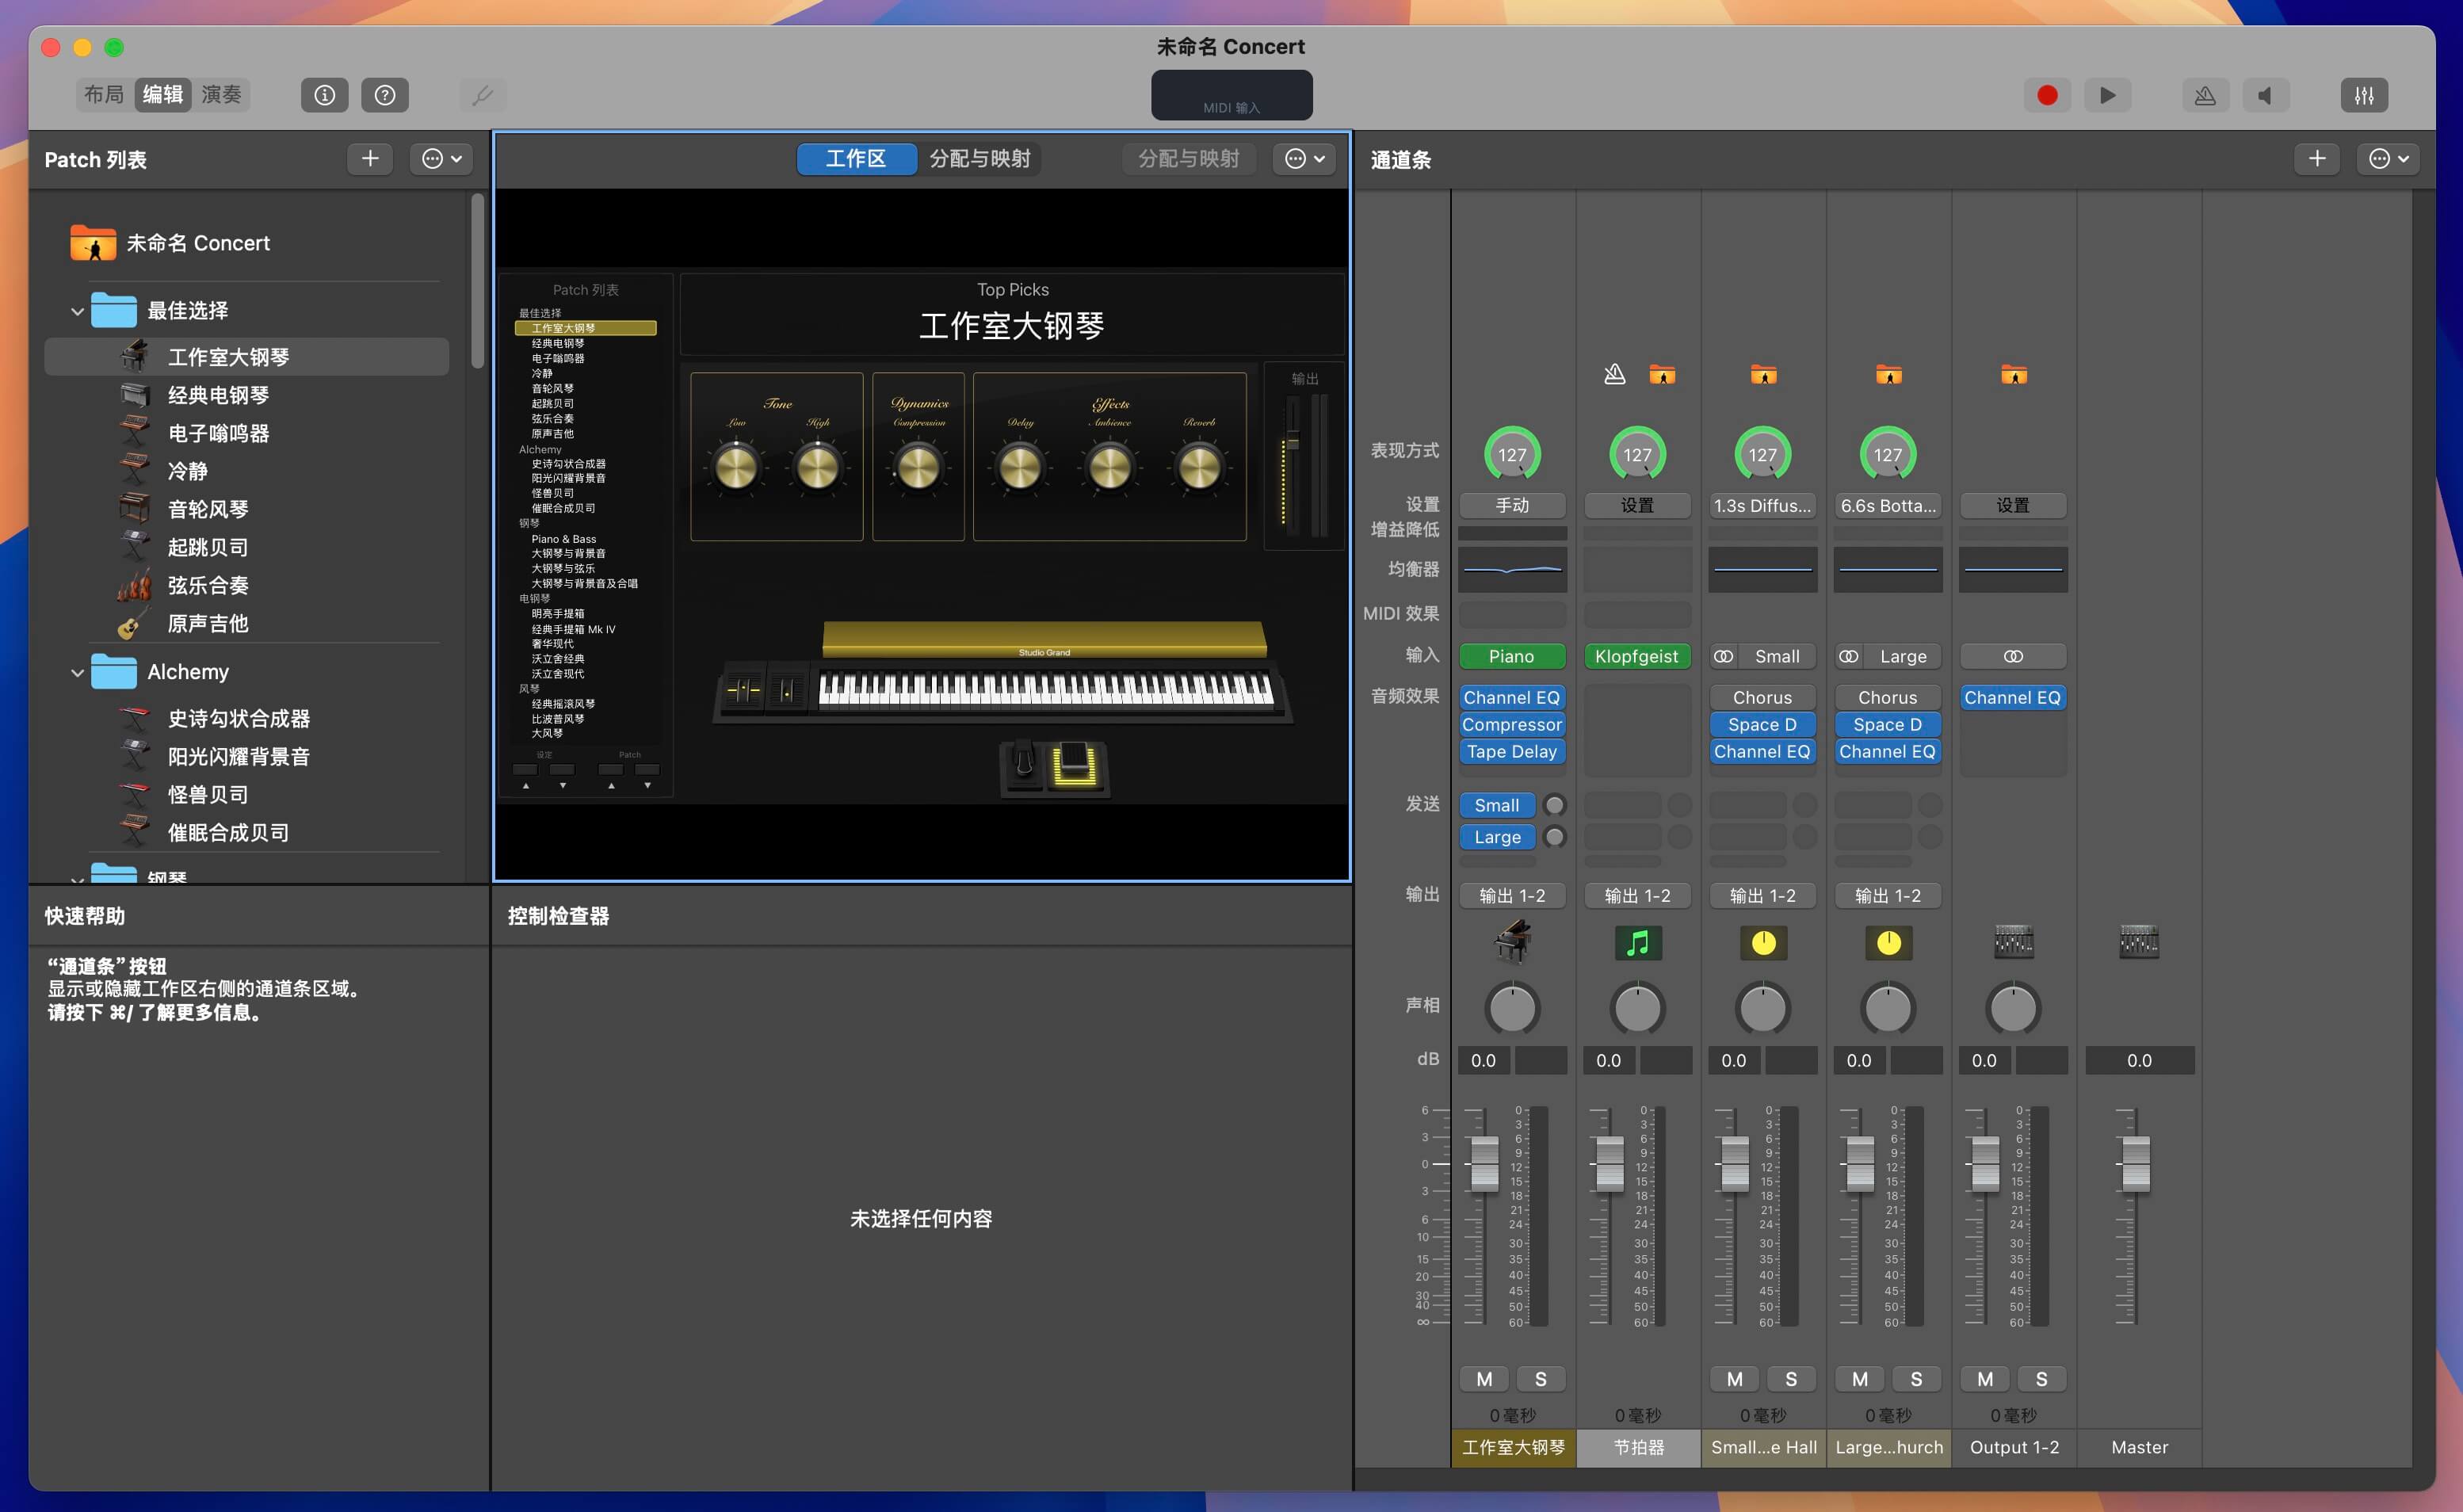Add a new patch with the plus button

[369, 158]
